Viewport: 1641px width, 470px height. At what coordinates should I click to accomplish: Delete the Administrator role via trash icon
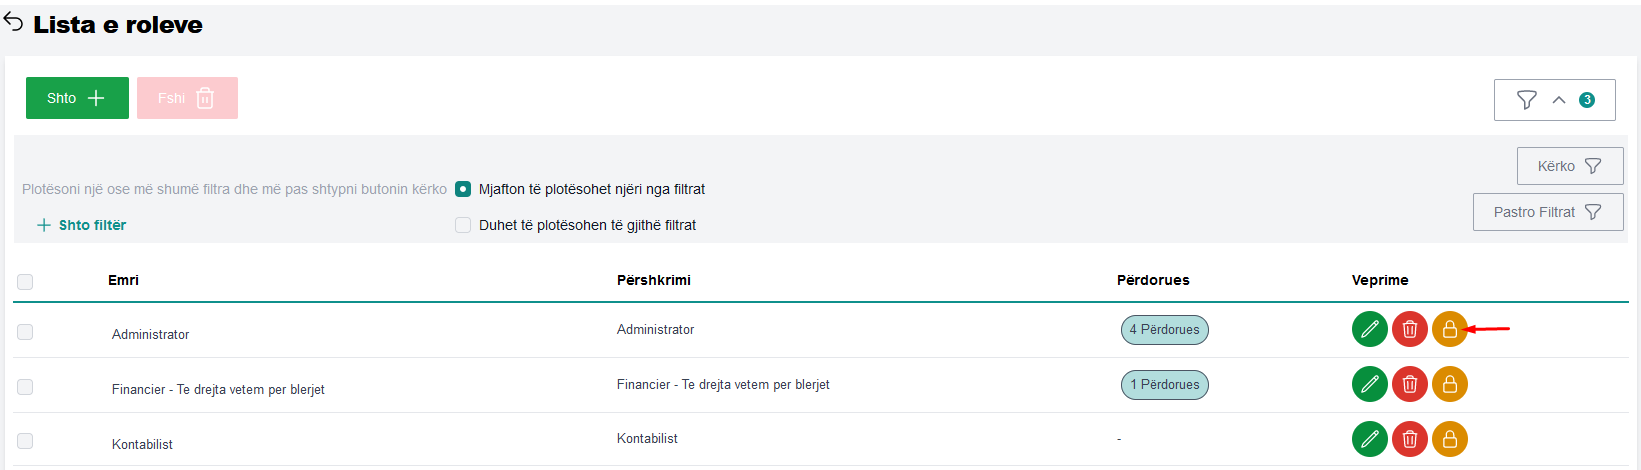coord(1409,329)
